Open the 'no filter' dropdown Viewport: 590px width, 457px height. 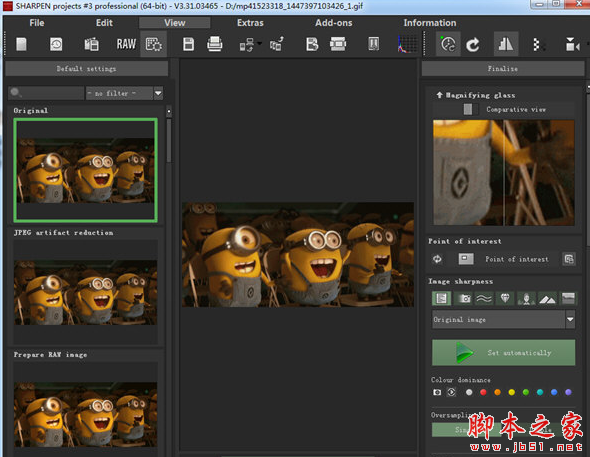tap(125, 93)
